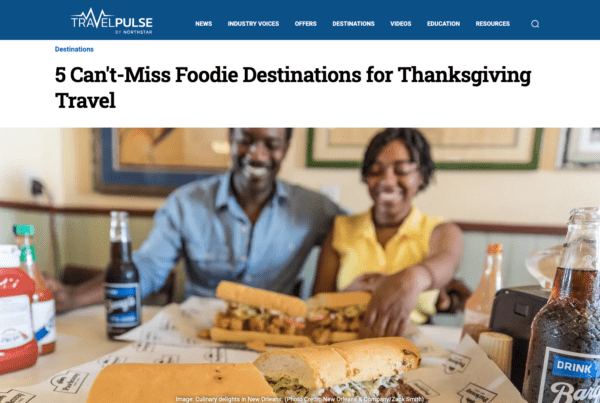This screenshot has height=403, width=600.
Task: Follow the blue Destinations breadcrumb link
Action: (x=74, y=49)
